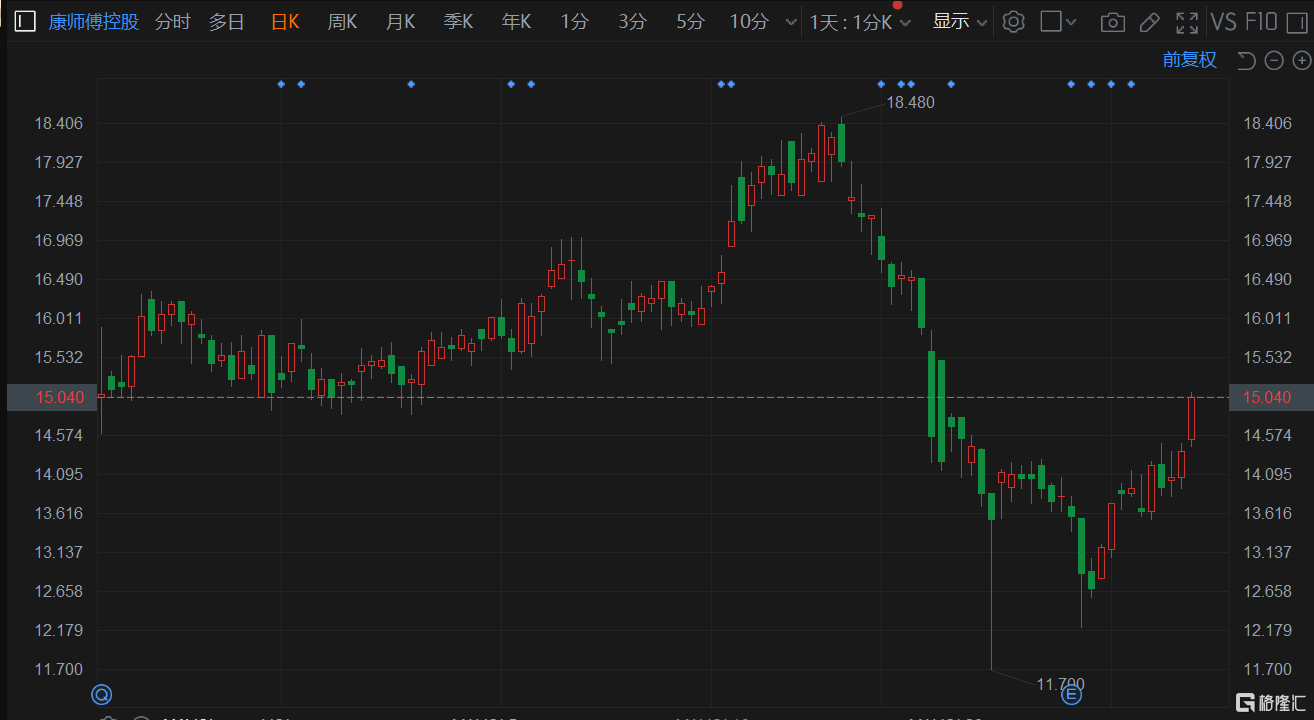This screenshot has height=720, width=1314.
Task: Expand the 显示 display dropdown
Action: click(960, 22)
